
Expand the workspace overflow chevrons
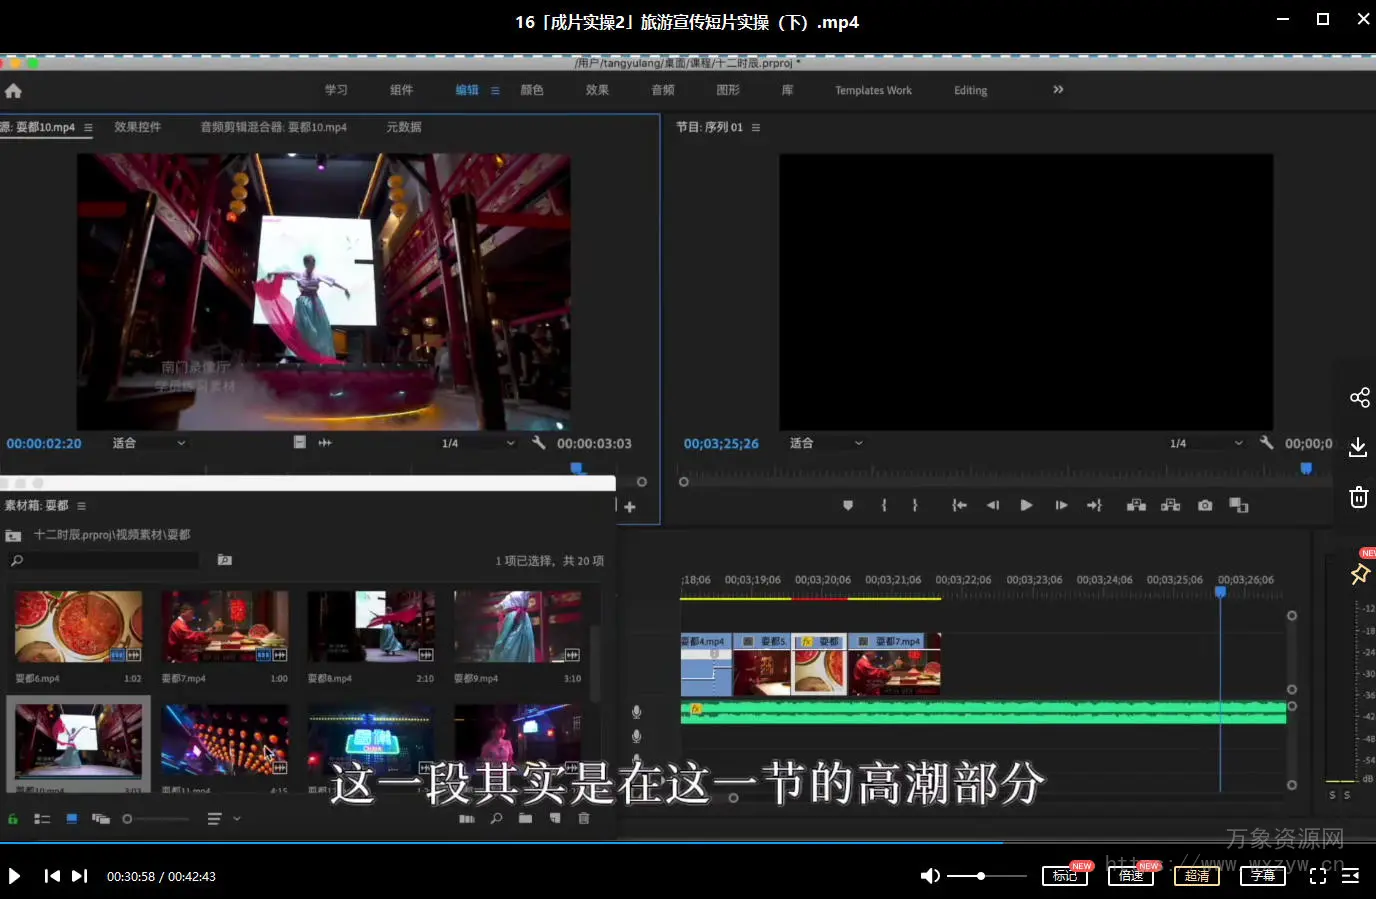pyautogui.click(x=1058, y=90)
